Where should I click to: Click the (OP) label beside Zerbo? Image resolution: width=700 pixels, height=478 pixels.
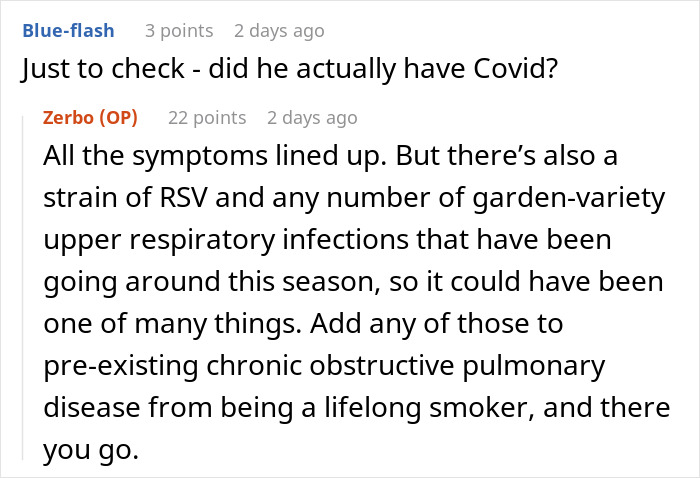coord(120,117)
